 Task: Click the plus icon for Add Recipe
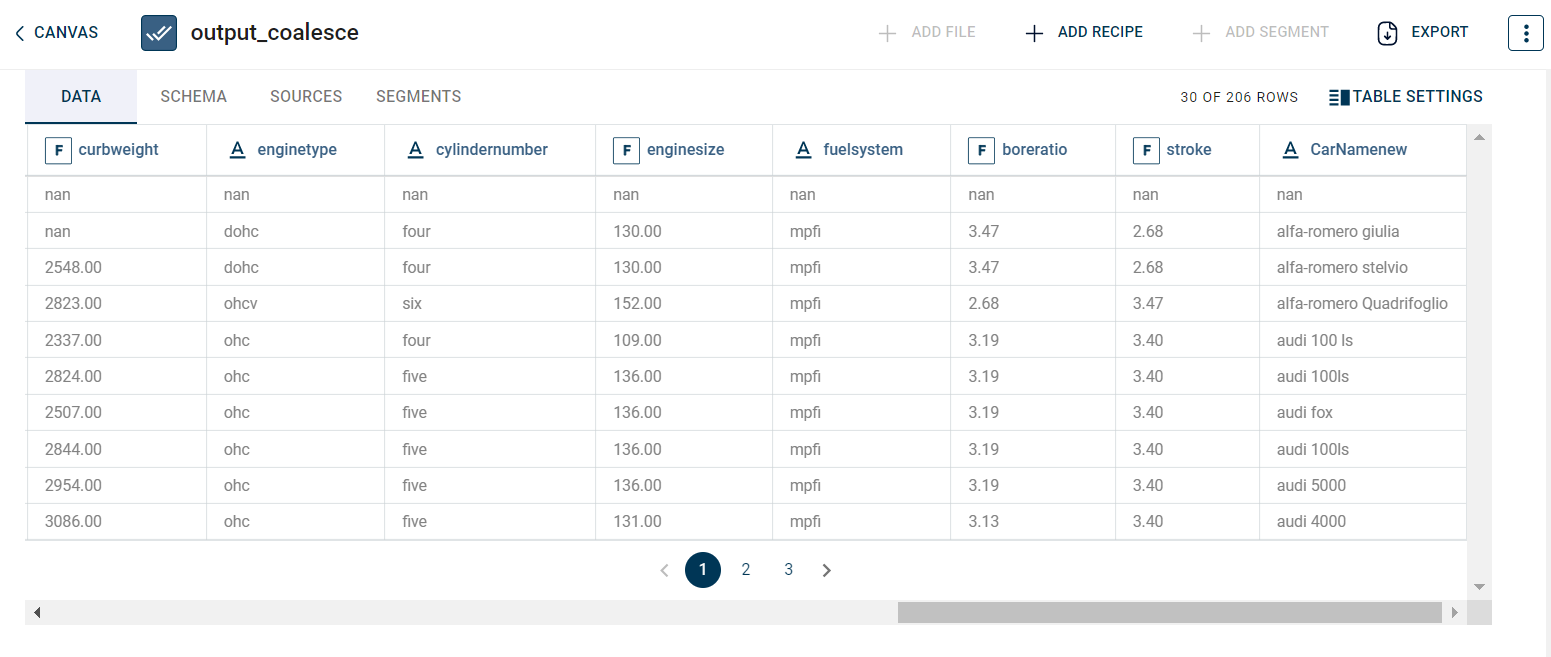[x=1035, y=33]
